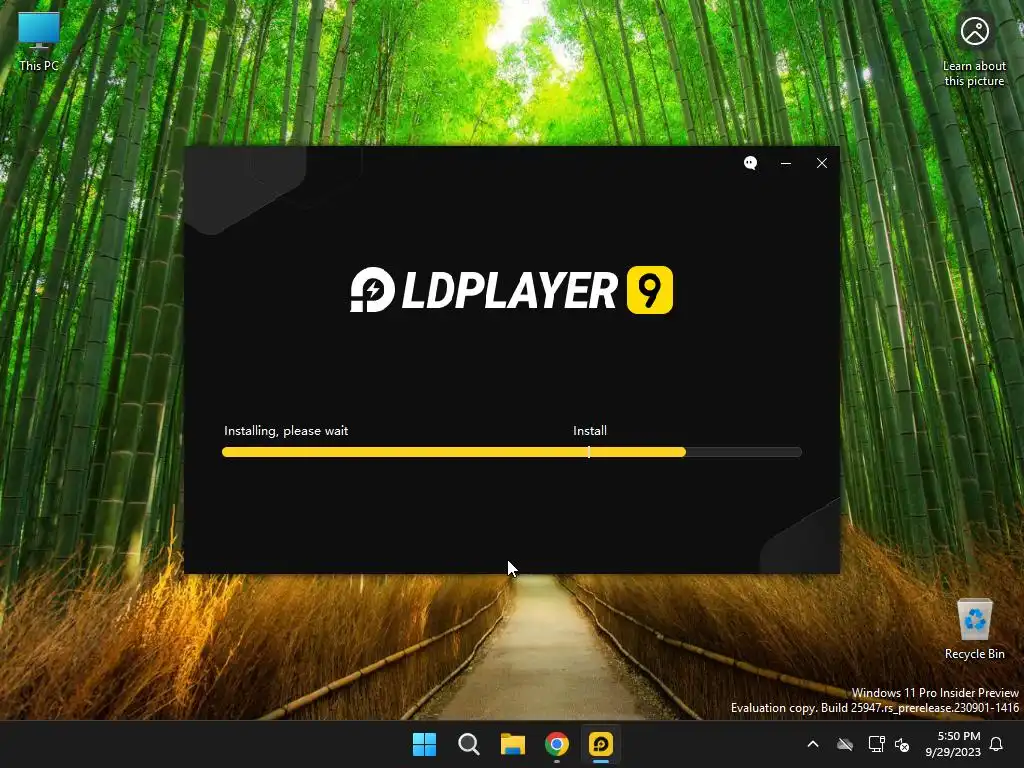Viewport: 1024px width, 768px height.
Task: Select the This PC desktop icon
Action: (x=39, y=42)
